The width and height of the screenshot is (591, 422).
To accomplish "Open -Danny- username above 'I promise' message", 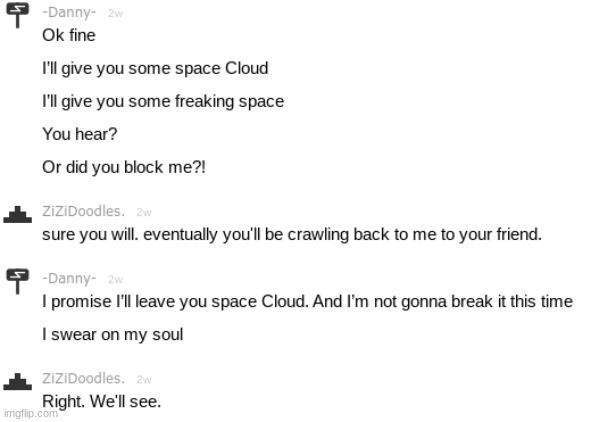I will point(69,278).
